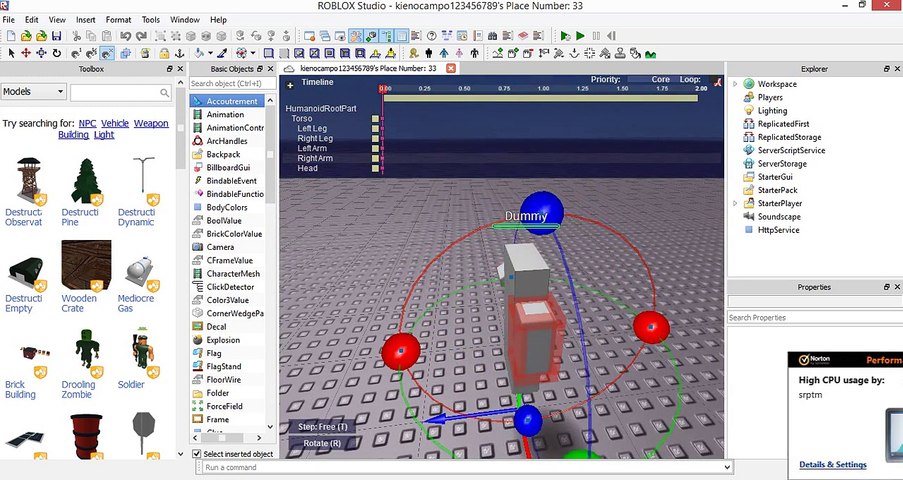The width and height of the screenshot is (903, 480).
Task: Open the Insert menu
Action: [x=86, y=19]
